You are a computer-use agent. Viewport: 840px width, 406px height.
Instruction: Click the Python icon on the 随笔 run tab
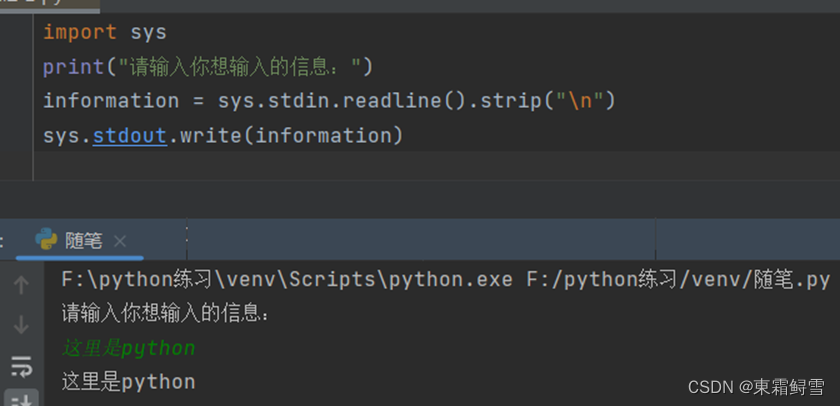pos(47,240)
